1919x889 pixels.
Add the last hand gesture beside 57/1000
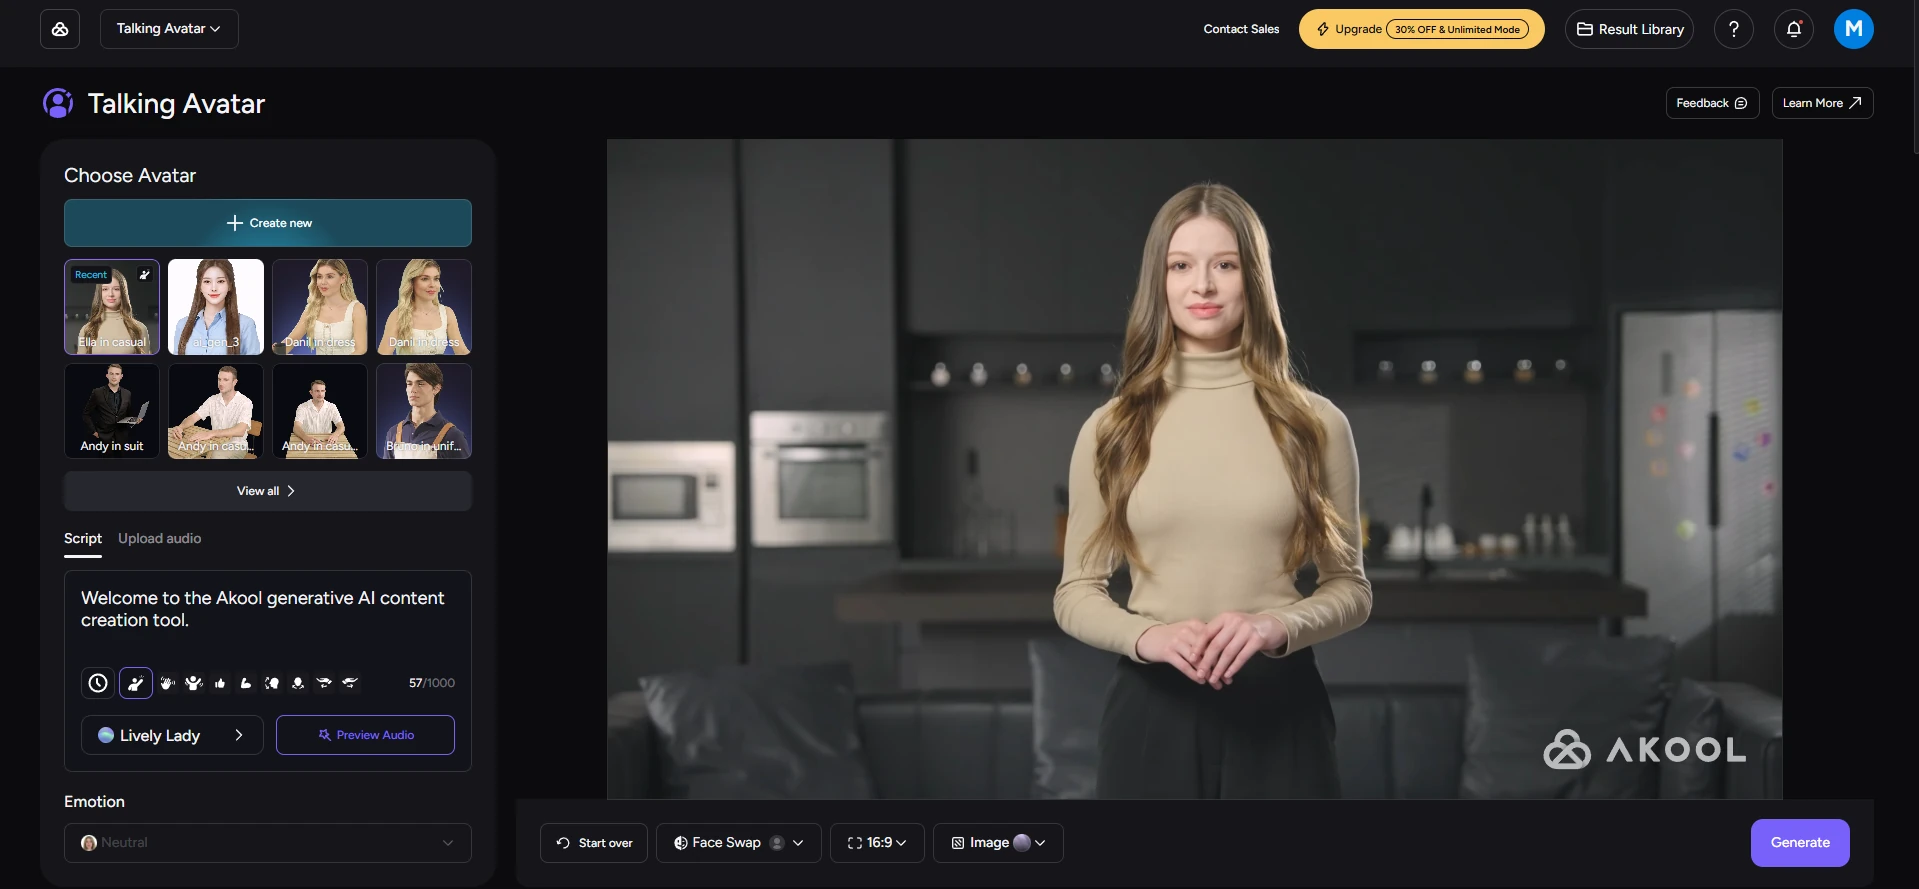pos(350,683)
